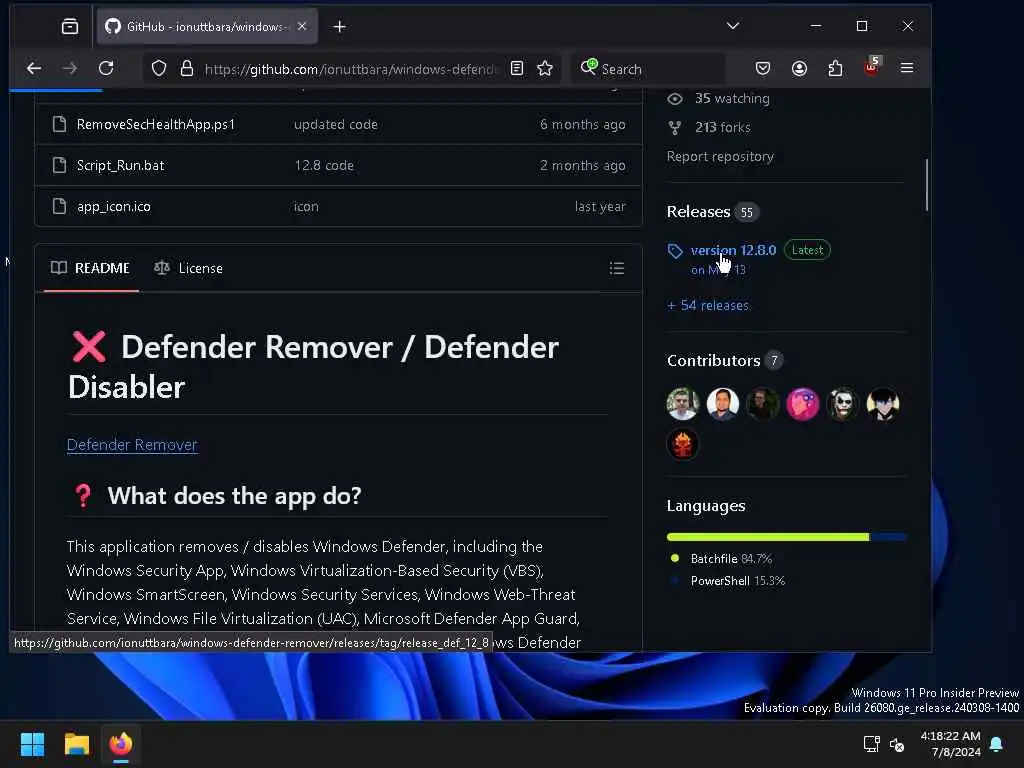Image resolution: width=1024 pixels, height=768 pixels.
Task: Show the + 54 releases list
Action: click(708, 305)
